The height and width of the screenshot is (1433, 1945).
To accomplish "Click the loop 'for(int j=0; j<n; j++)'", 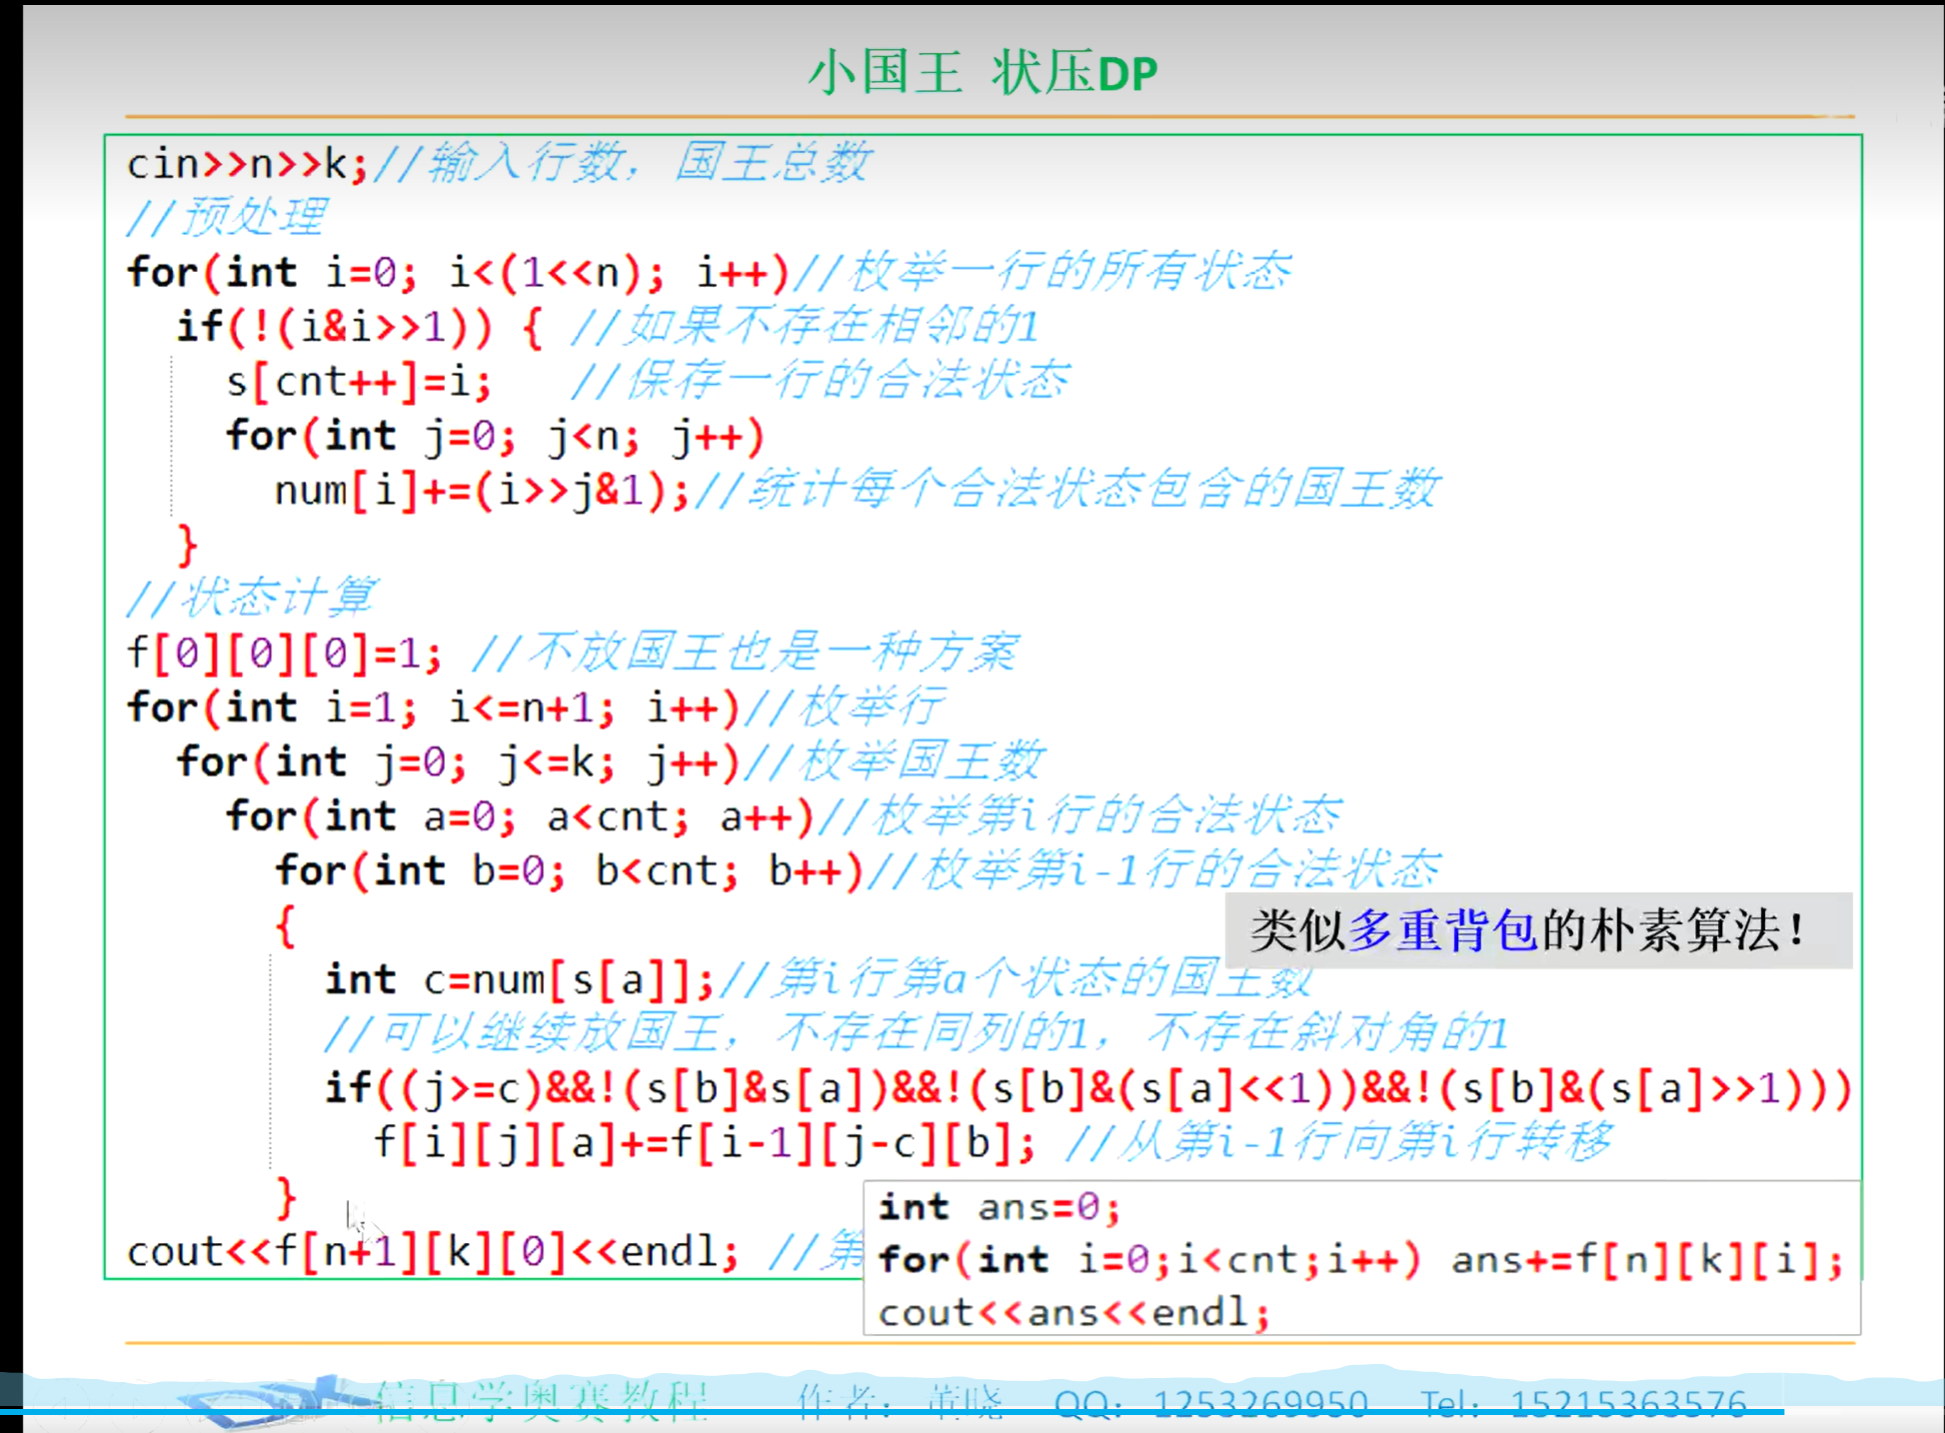I will tap(495, 436).
